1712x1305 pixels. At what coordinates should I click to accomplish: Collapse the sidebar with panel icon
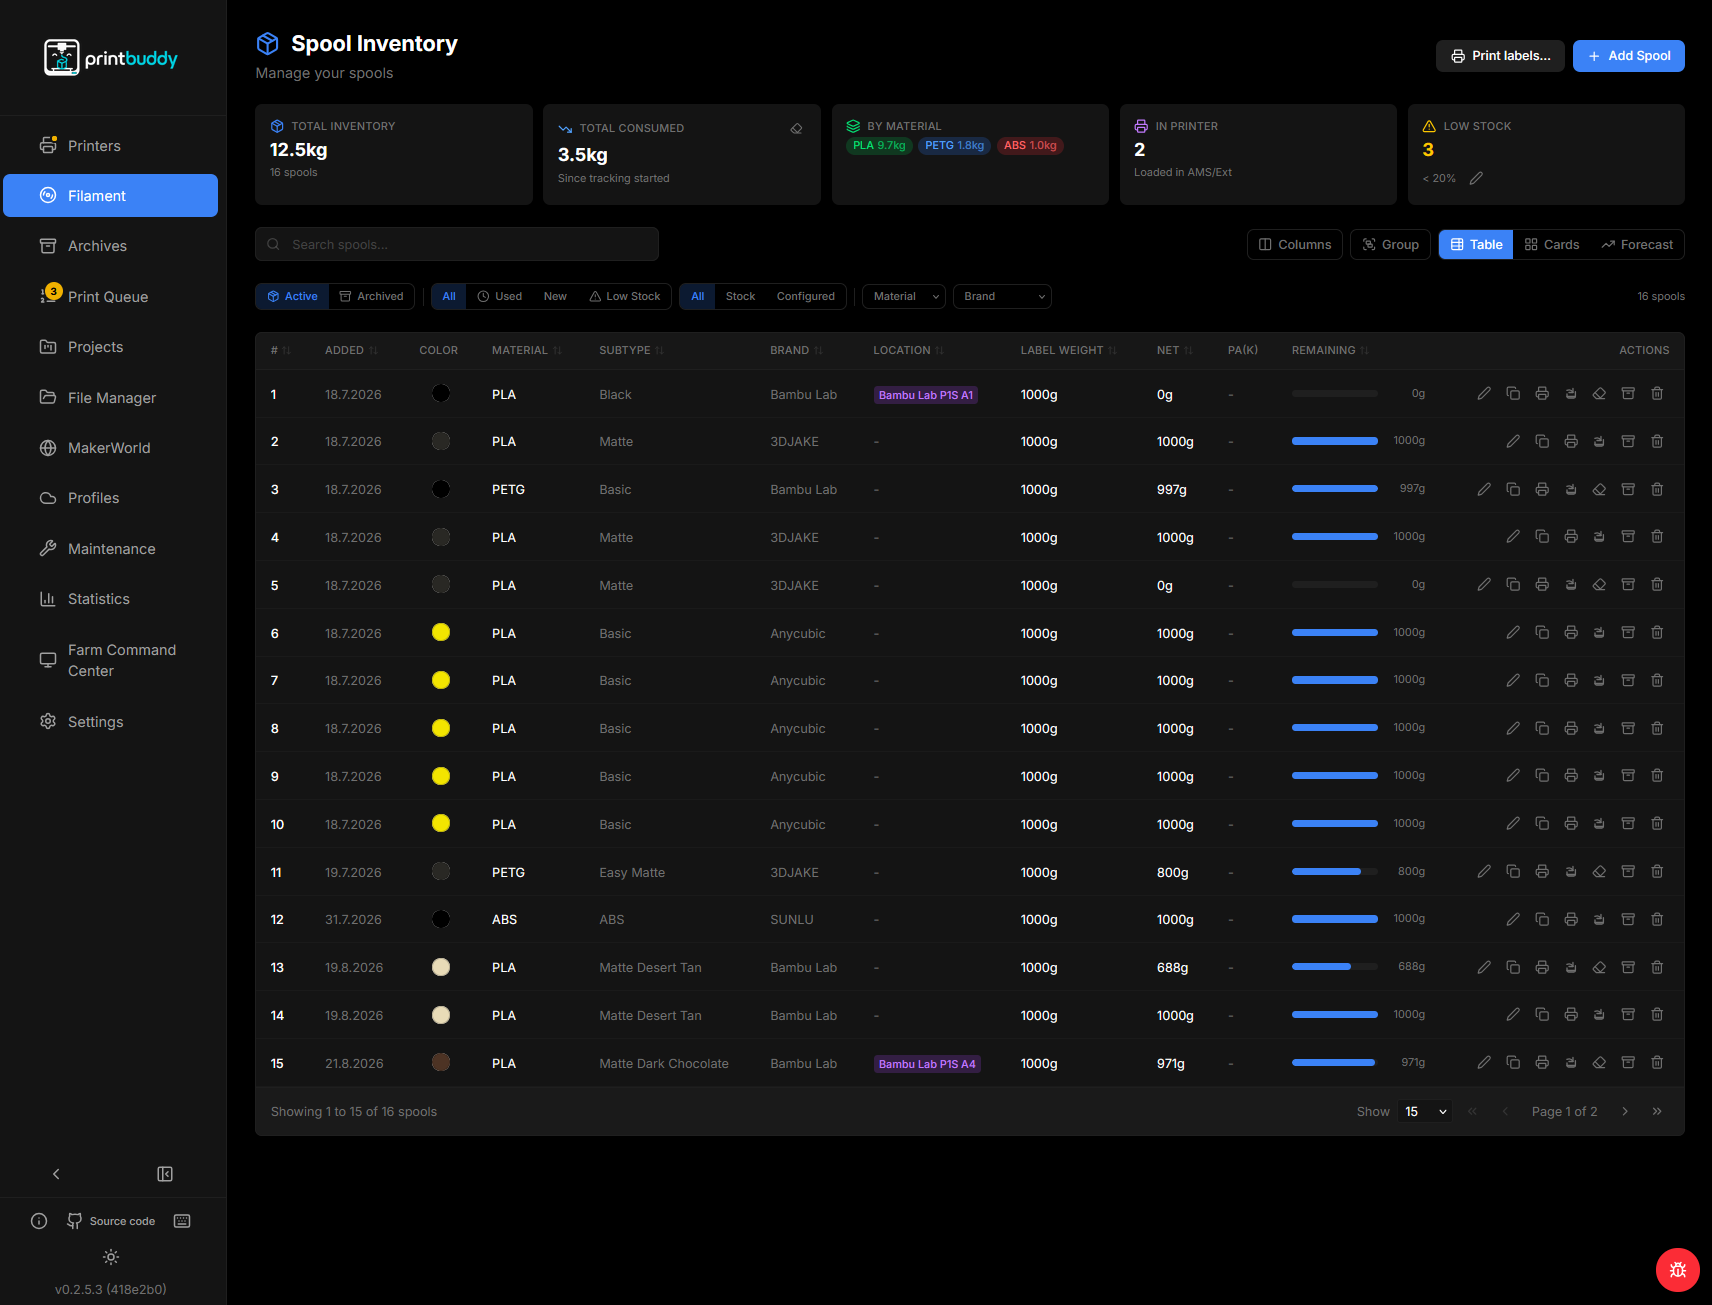(x=165, y=1174)
